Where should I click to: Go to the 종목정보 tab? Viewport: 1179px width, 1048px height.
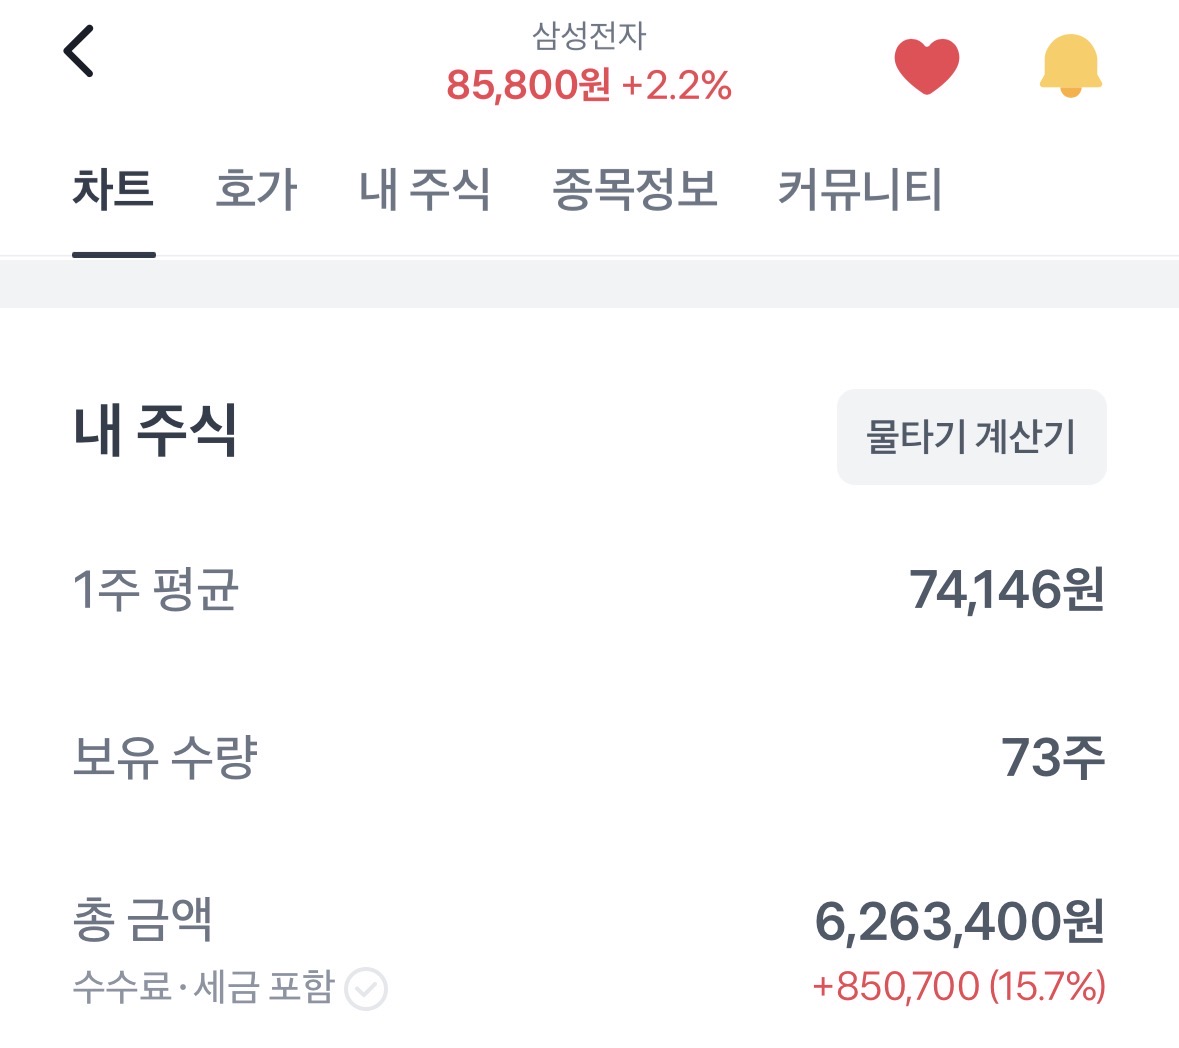(635, 189)
